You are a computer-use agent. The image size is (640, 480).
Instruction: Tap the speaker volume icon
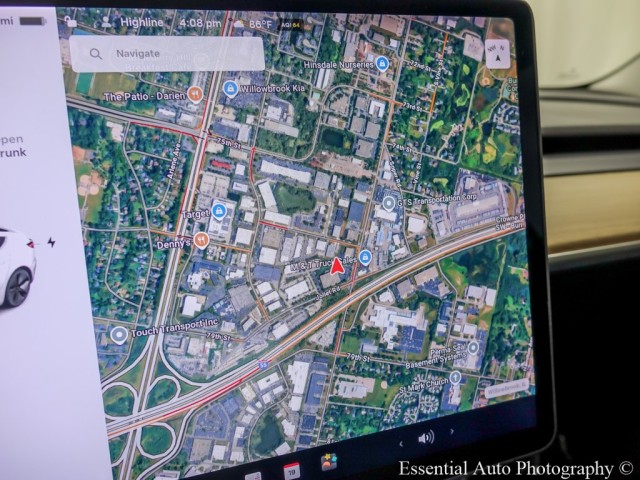tap(426, 438)
